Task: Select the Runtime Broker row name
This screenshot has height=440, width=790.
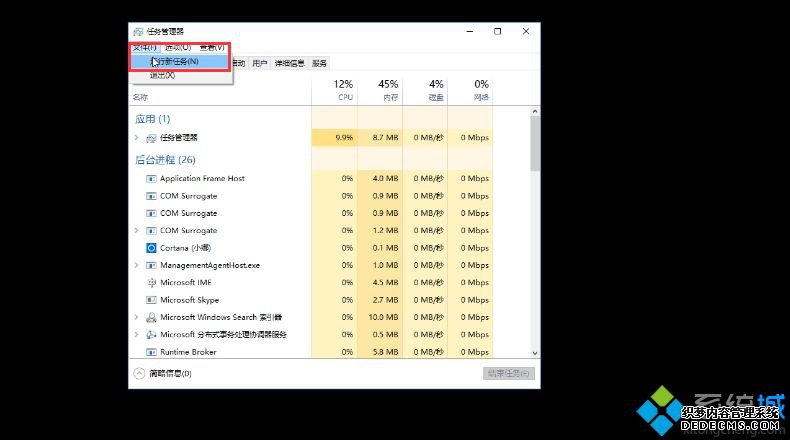Action: [188, 352]
